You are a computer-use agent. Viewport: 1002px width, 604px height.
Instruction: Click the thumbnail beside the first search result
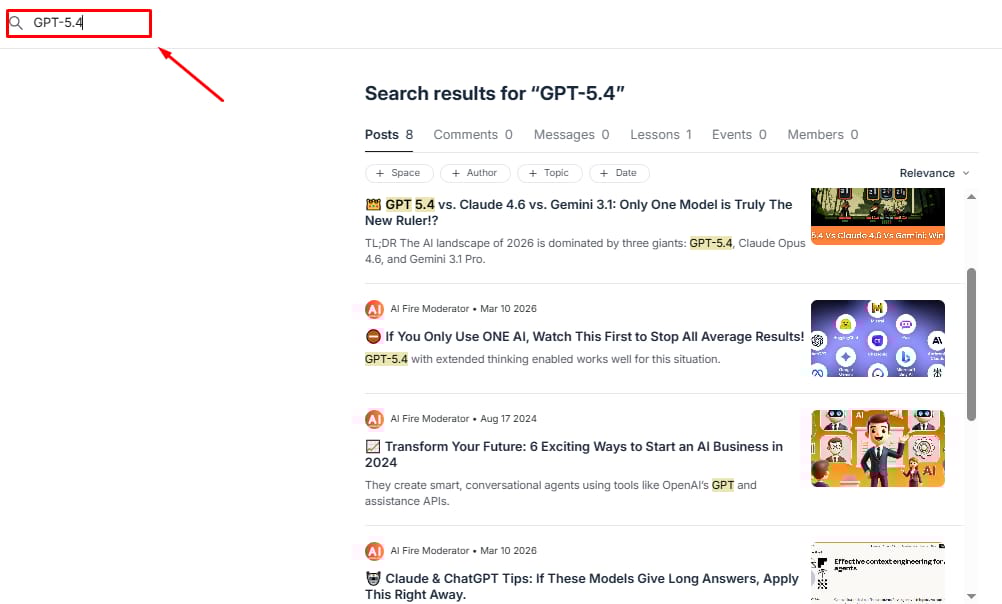click(877, 215)
